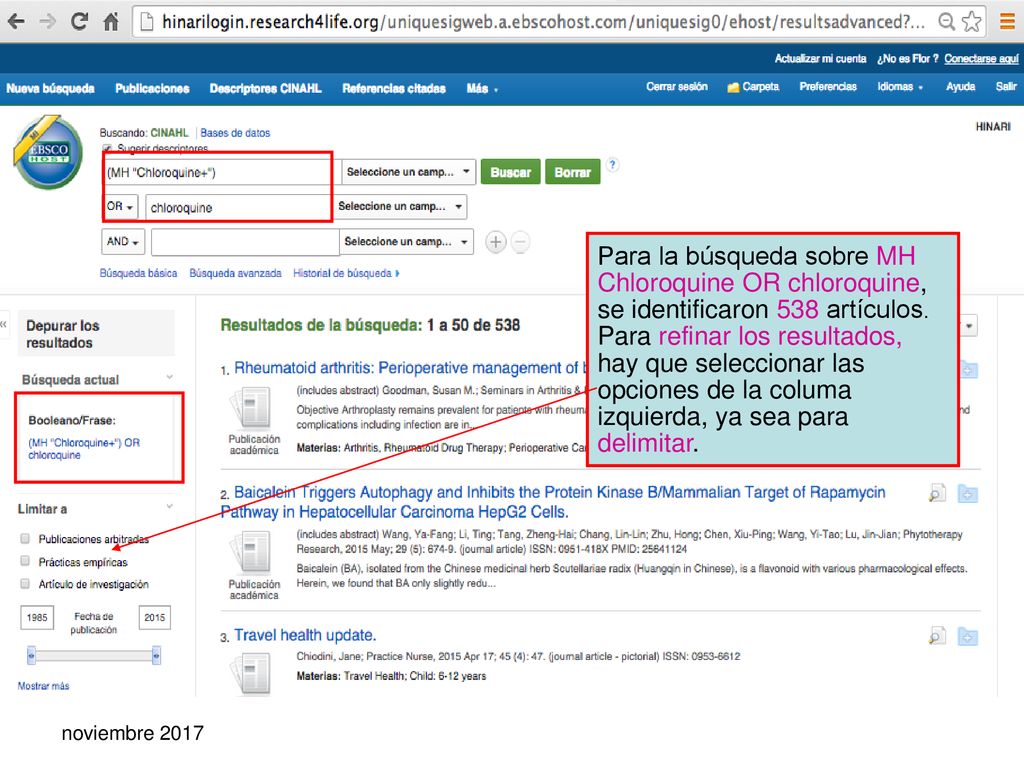Open field selector for first search row
The width and height of the screenshot is (1024, 768).
409,172
